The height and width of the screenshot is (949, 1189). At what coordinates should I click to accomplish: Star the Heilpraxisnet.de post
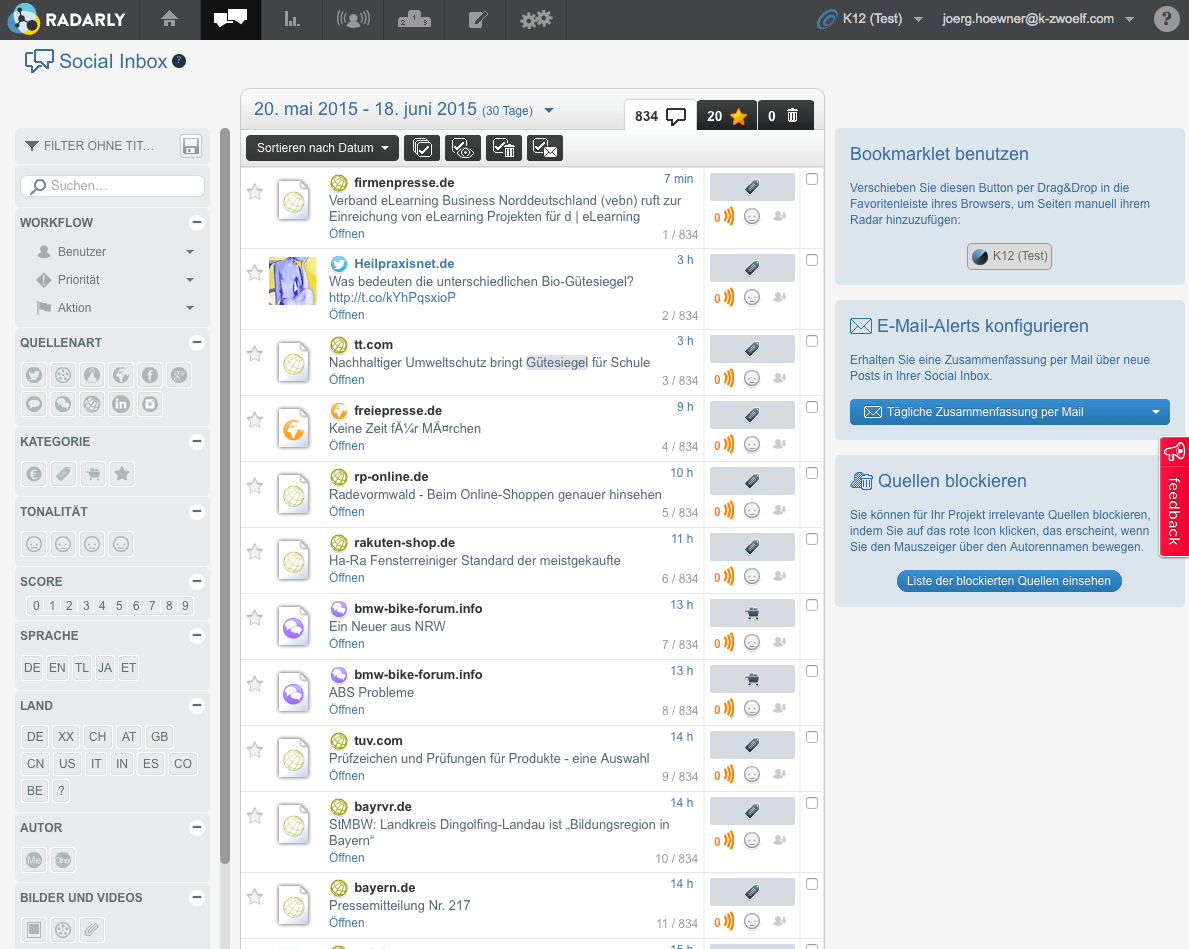255,272
